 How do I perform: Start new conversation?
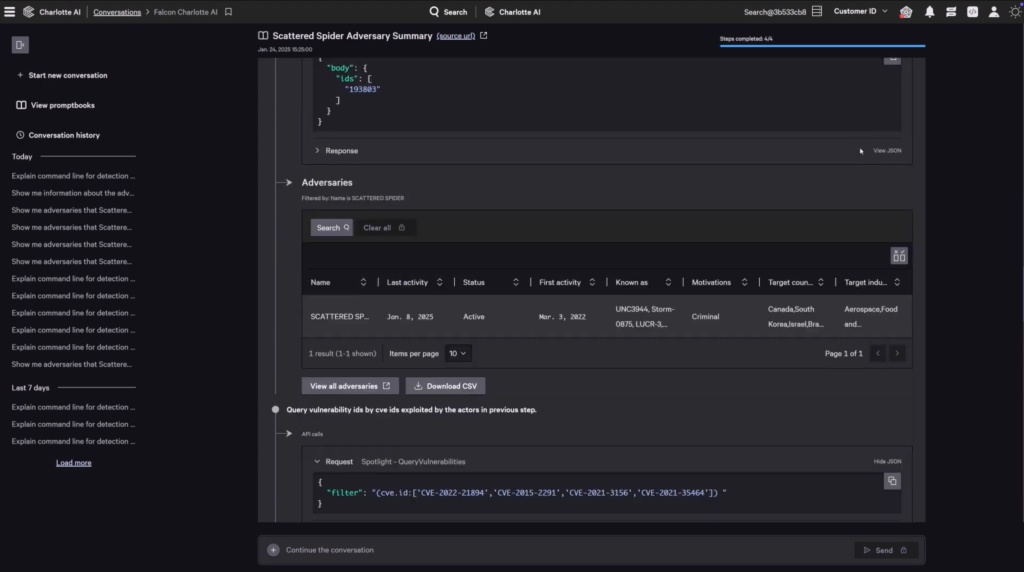click(x=62, y=75)
